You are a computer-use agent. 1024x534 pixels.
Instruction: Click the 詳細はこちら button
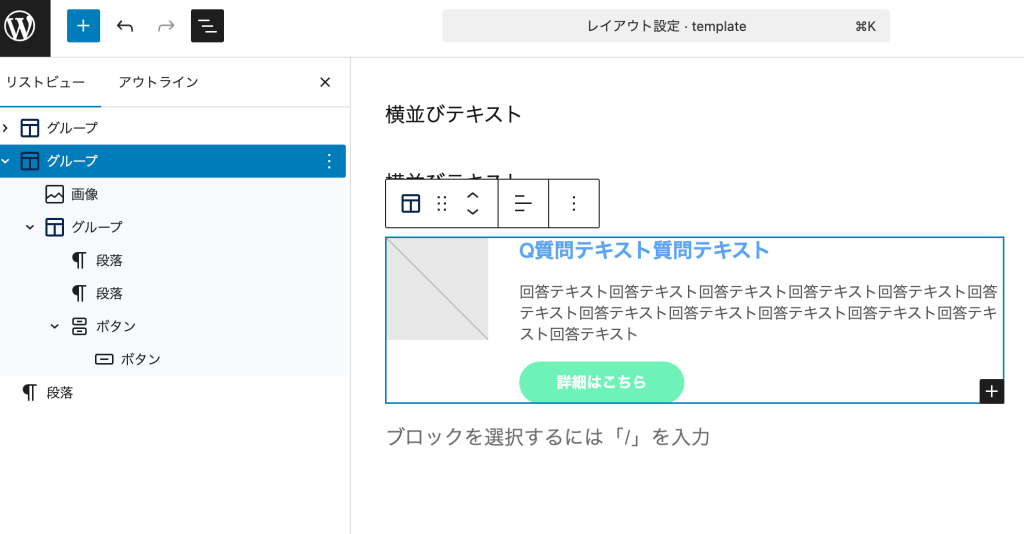(x=601, y=382)
